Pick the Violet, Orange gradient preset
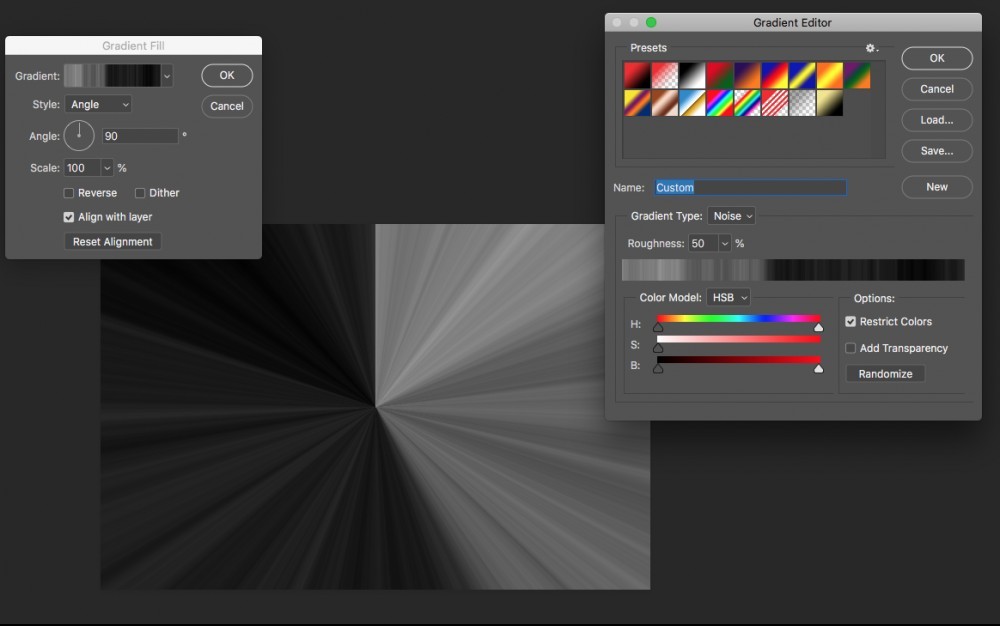The image size is (1000, 626). coord(747,75)
